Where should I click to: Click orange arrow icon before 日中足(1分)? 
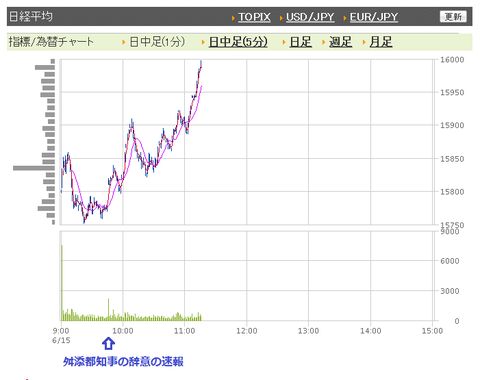tap(124, 42)
